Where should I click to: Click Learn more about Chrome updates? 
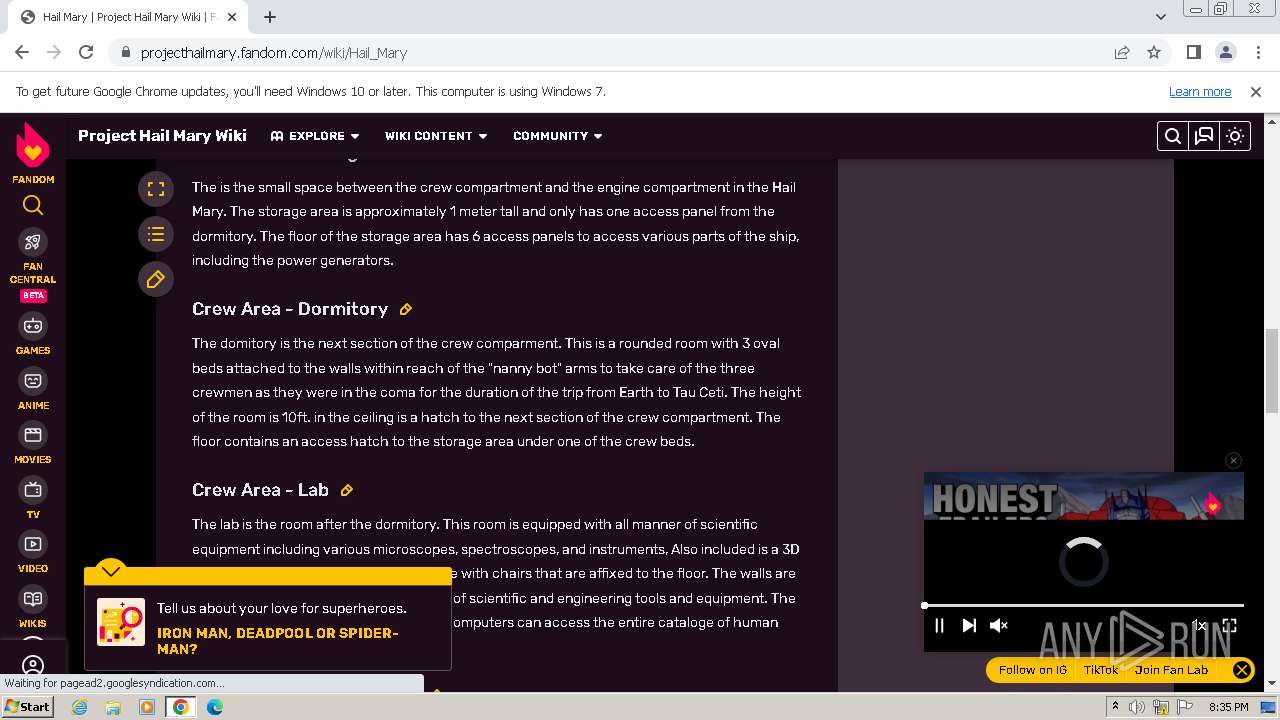(1200, 92)
